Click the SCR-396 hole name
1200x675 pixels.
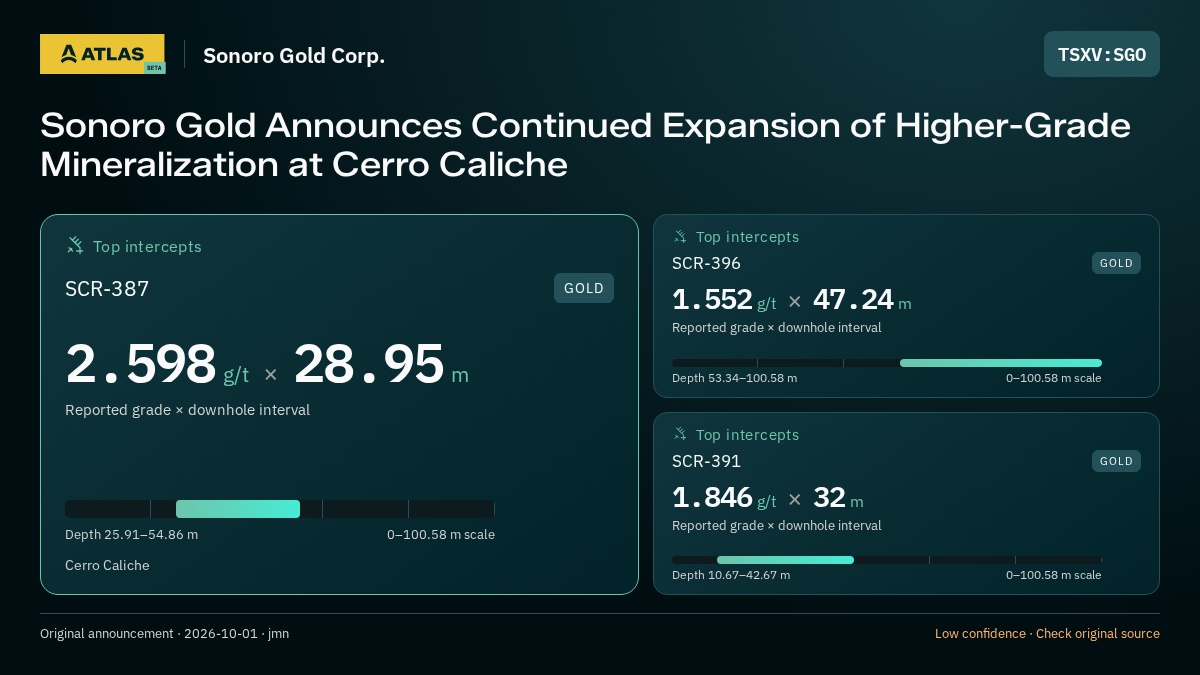(x=706, y=263)
